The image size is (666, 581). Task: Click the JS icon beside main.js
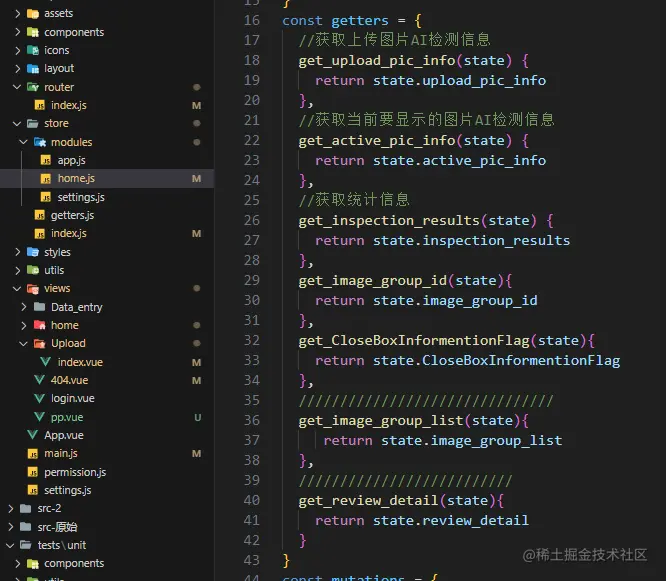coord(33,454)
